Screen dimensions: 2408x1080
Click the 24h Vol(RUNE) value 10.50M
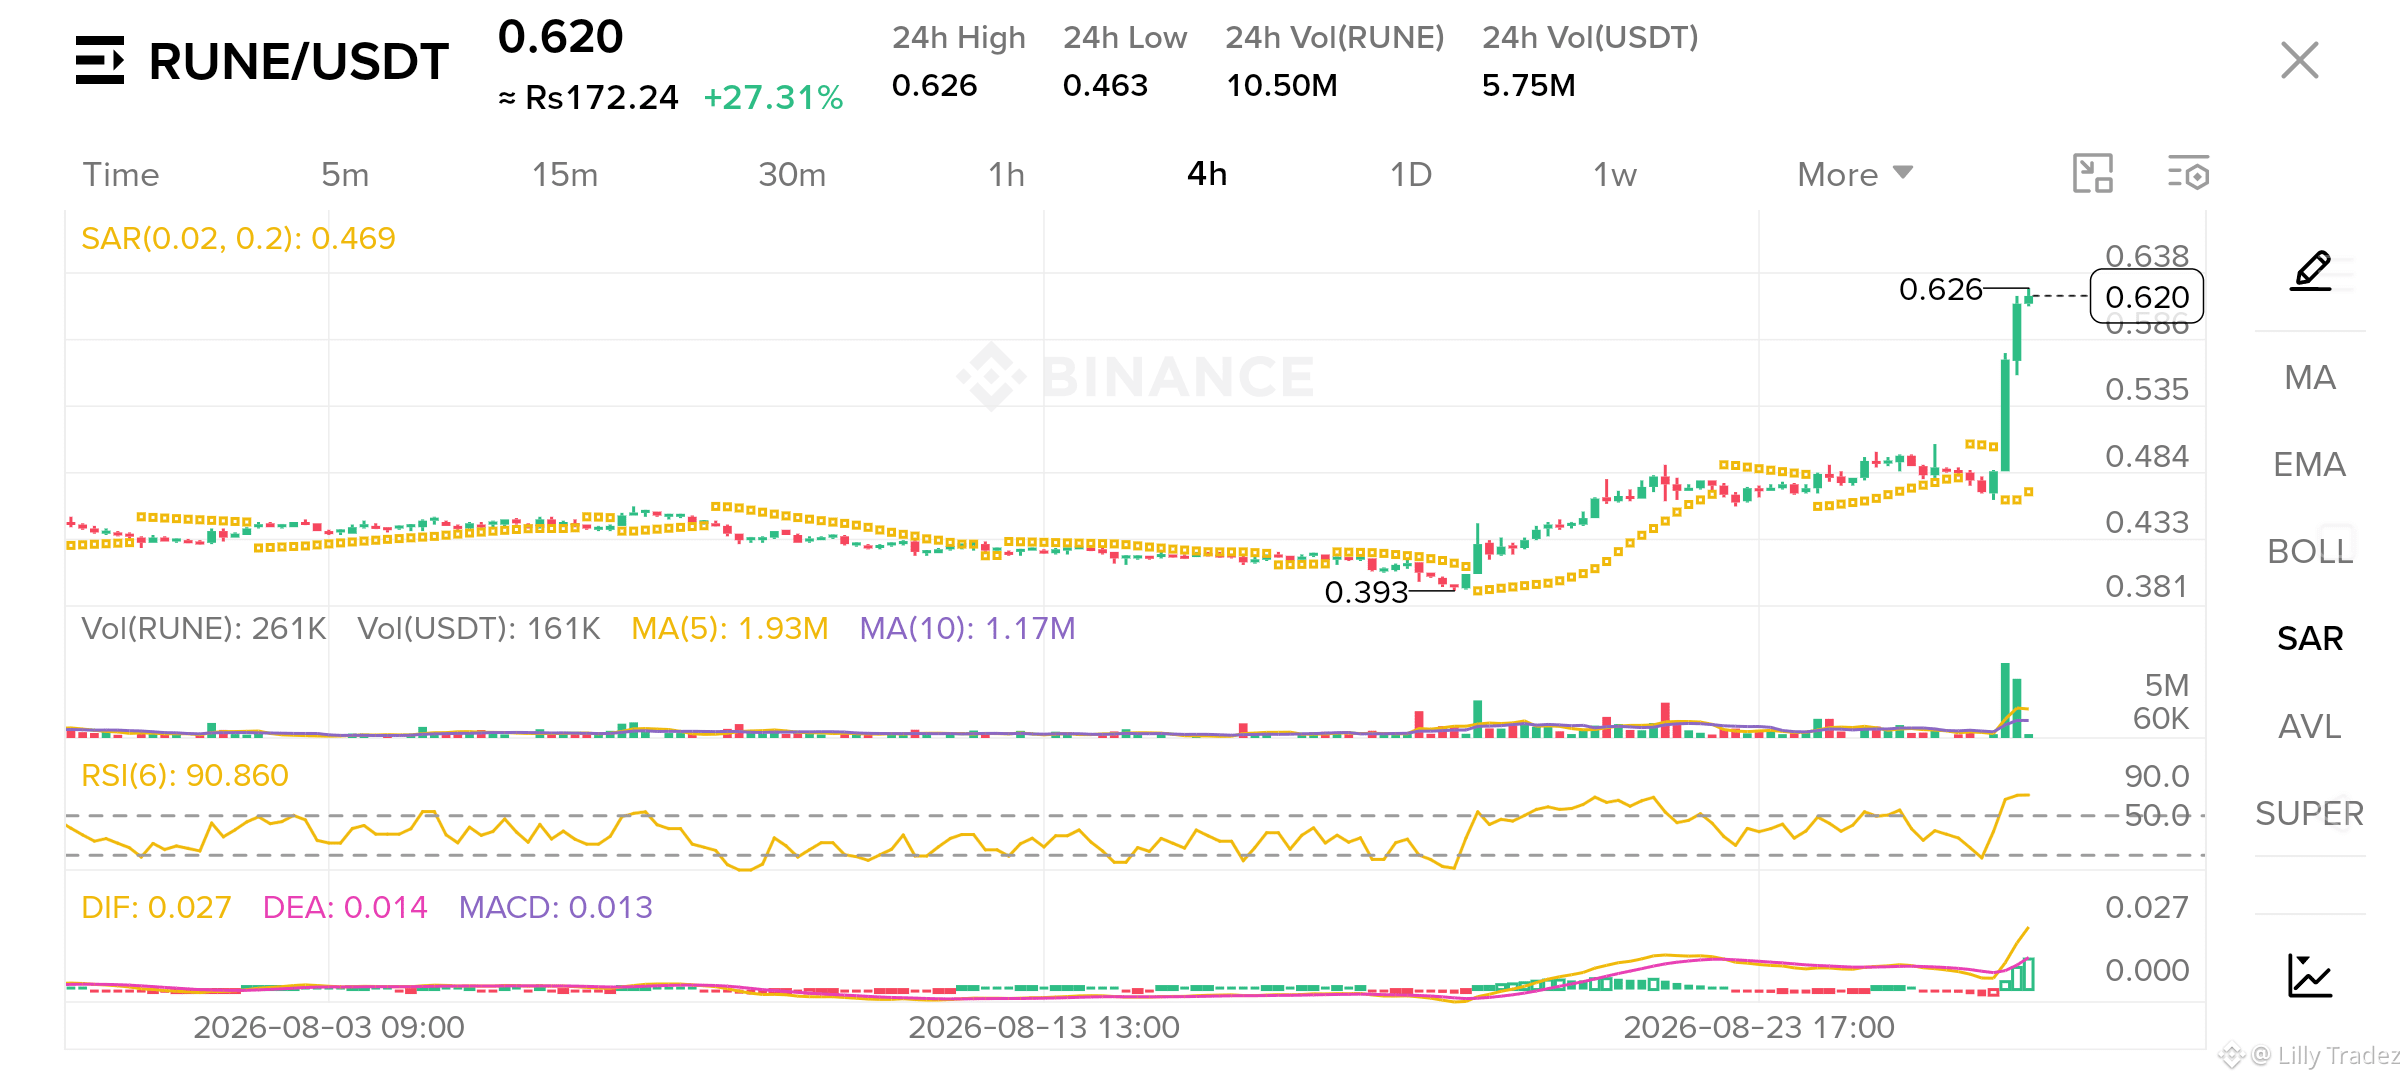tap(1282, 85)
